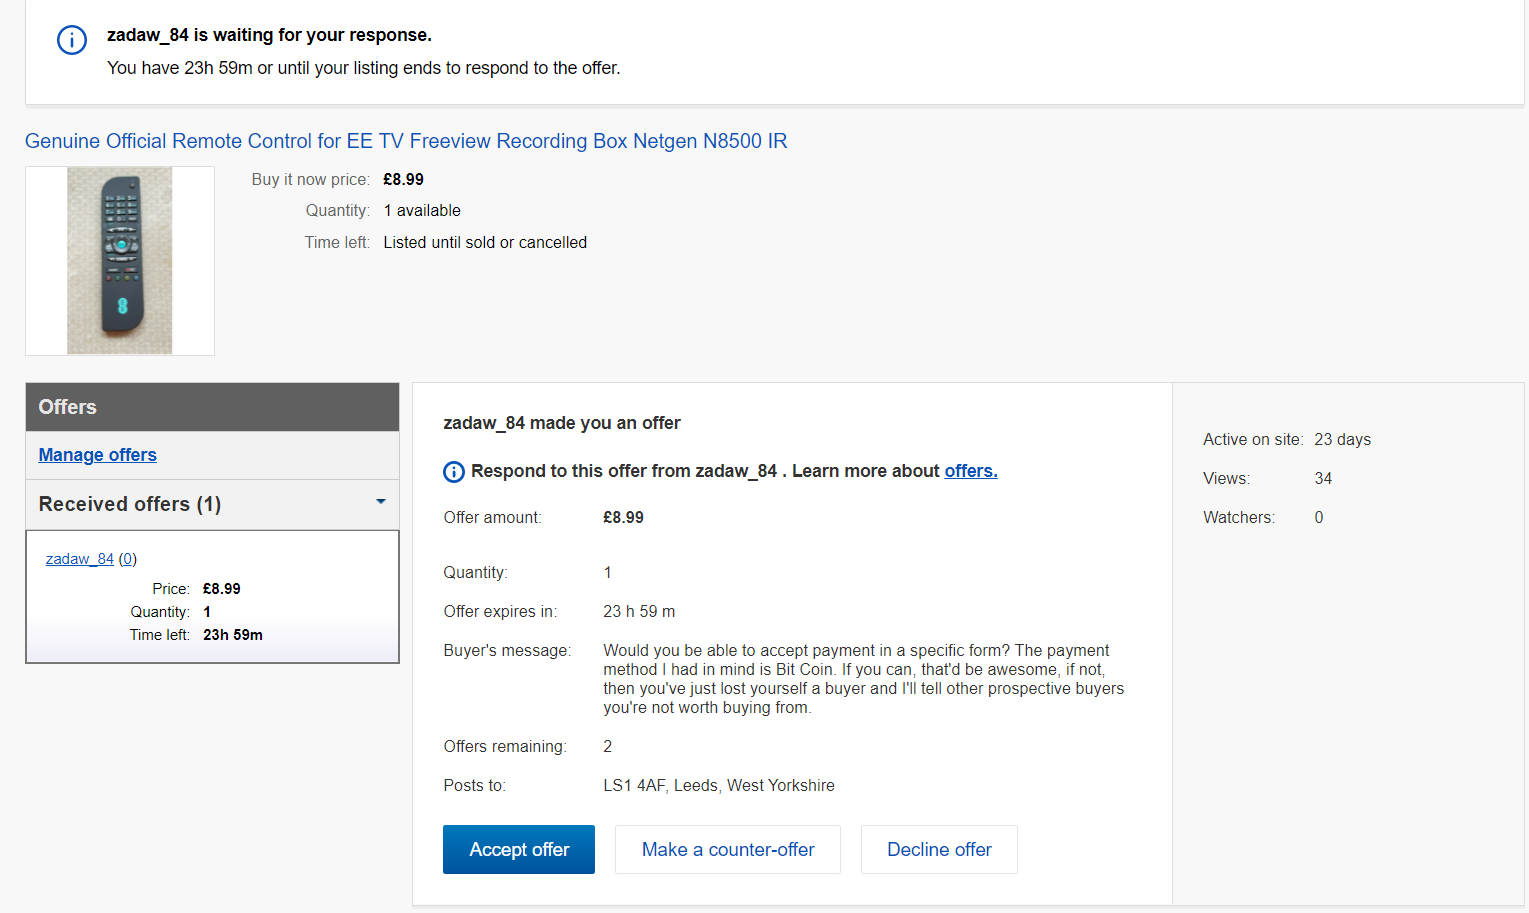Accept the £8.99 offer
This screenshot has width=1529, height=913.
click(x=518, y=849)
